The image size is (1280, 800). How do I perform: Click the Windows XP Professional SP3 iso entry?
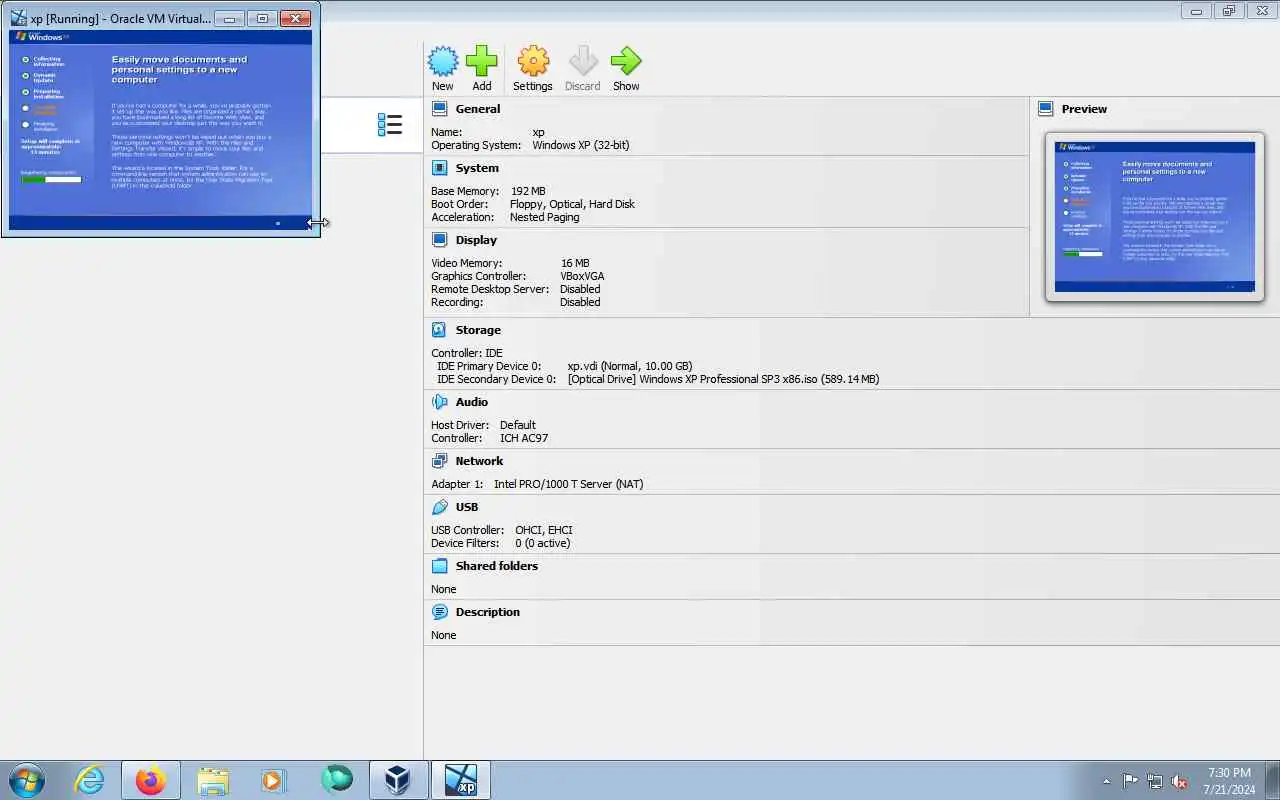point(723,379)
